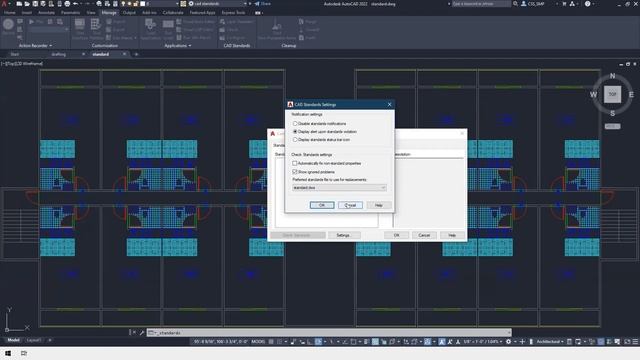
Task: Toggle Show ignored problems checkbox
Action: [x=295, y=172]
